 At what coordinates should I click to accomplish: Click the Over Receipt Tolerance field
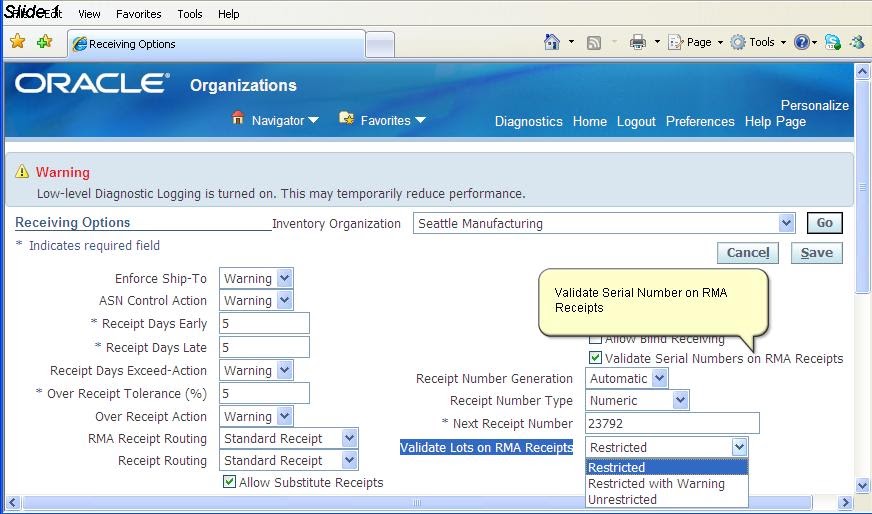click(264, 393)
